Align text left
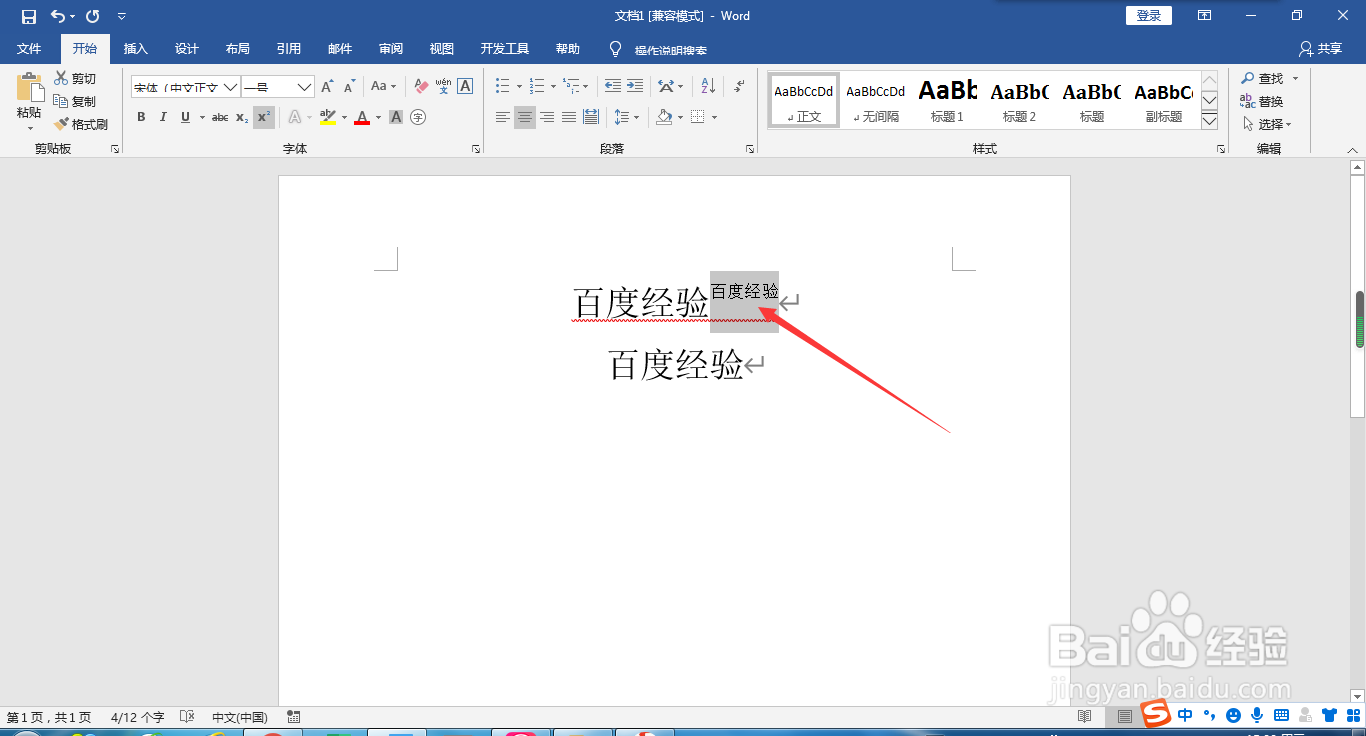1366x736 pixels. 503,117
